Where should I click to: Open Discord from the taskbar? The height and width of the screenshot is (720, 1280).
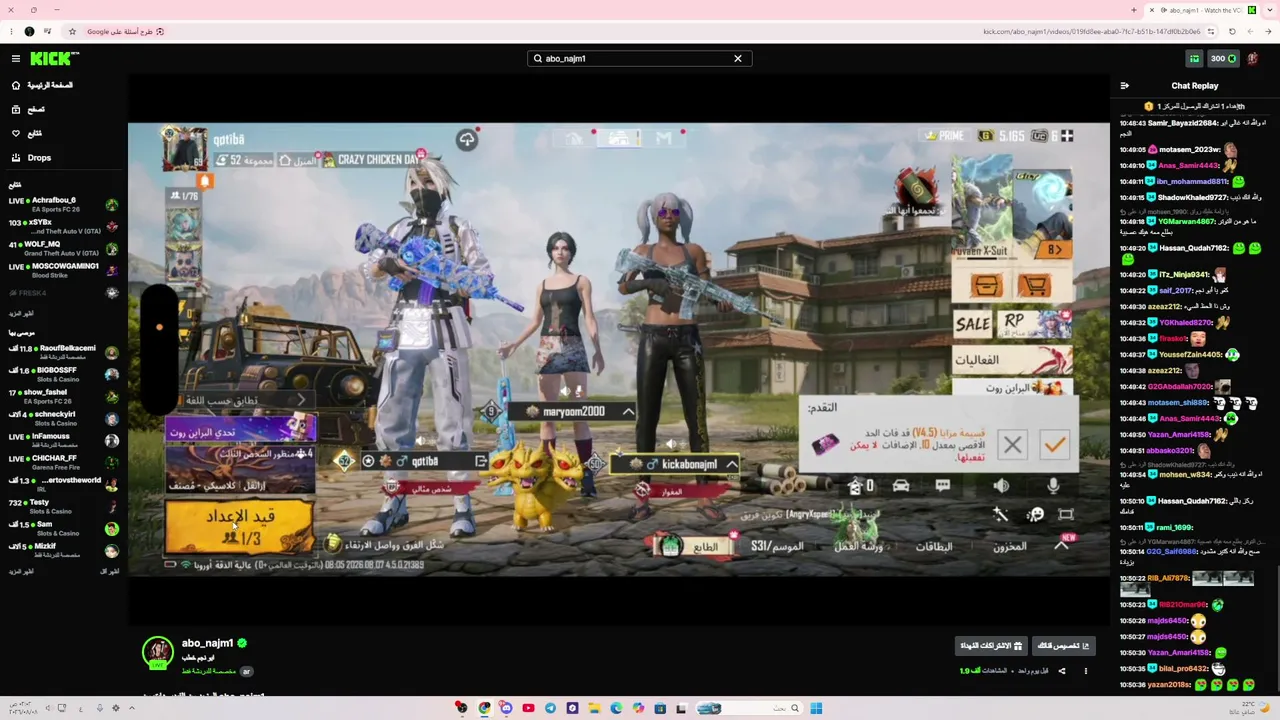506,708
